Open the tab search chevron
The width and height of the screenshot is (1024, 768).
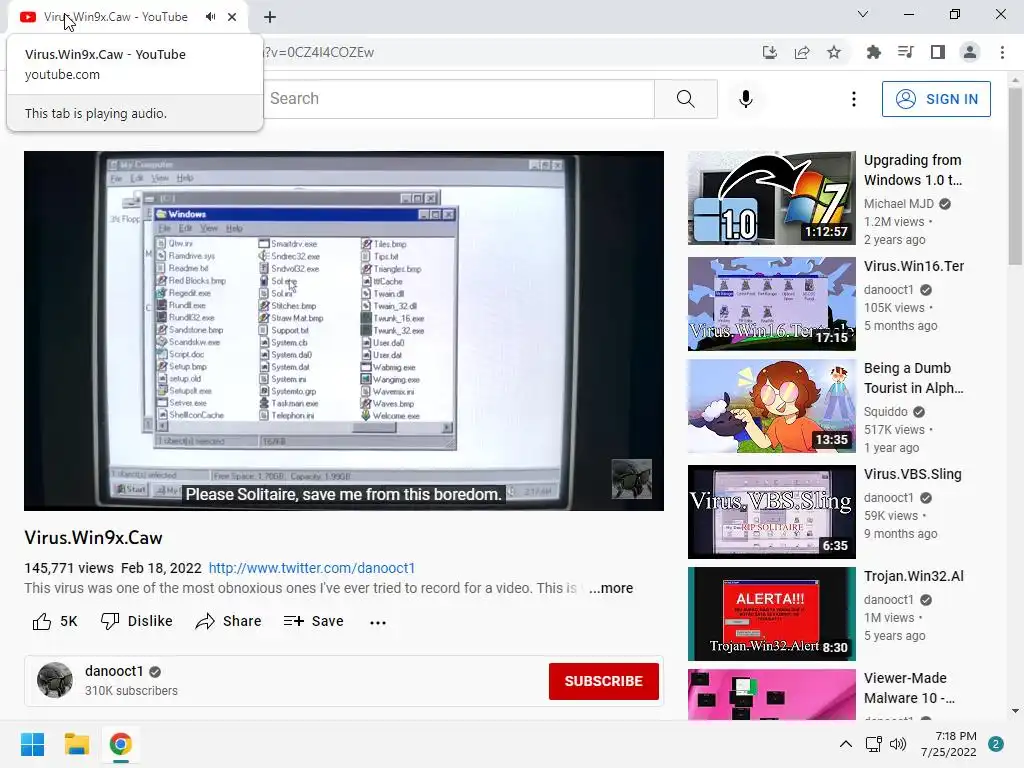point(863,14)
